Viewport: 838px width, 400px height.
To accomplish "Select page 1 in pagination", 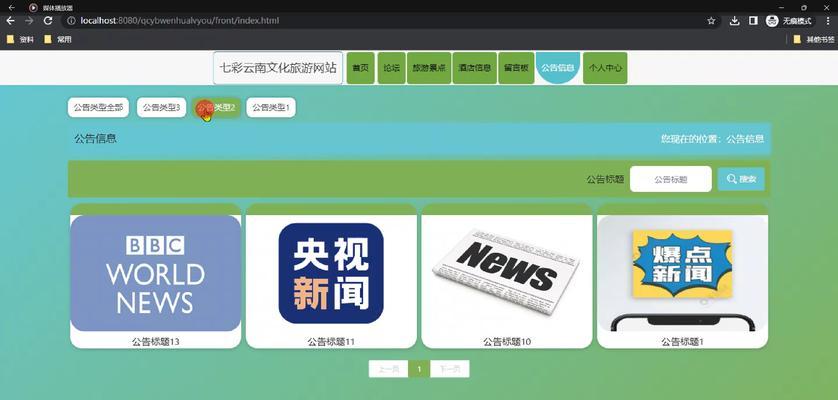I will [420, 369].
